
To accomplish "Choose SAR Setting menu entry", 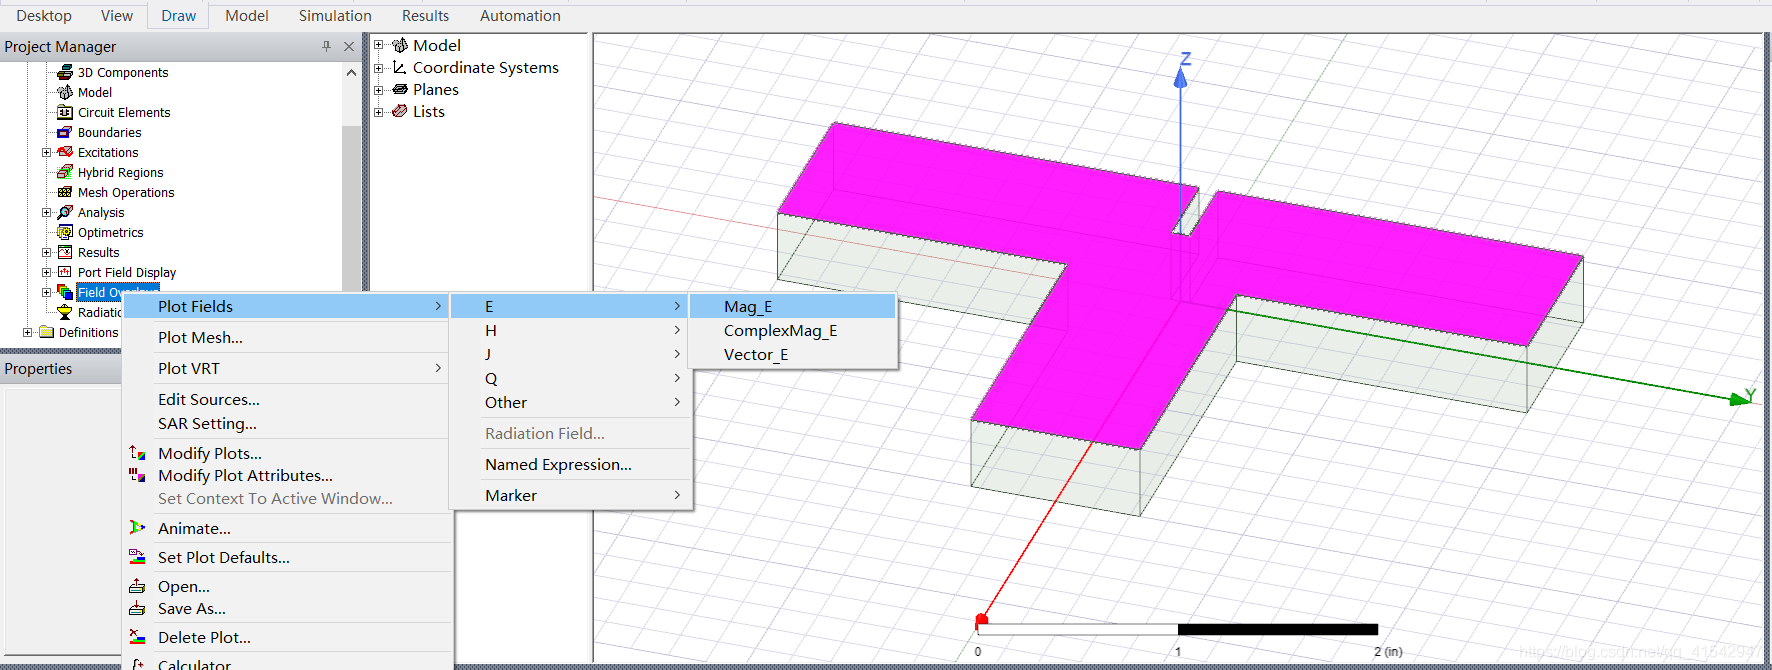I will click(x=286, y=423).
